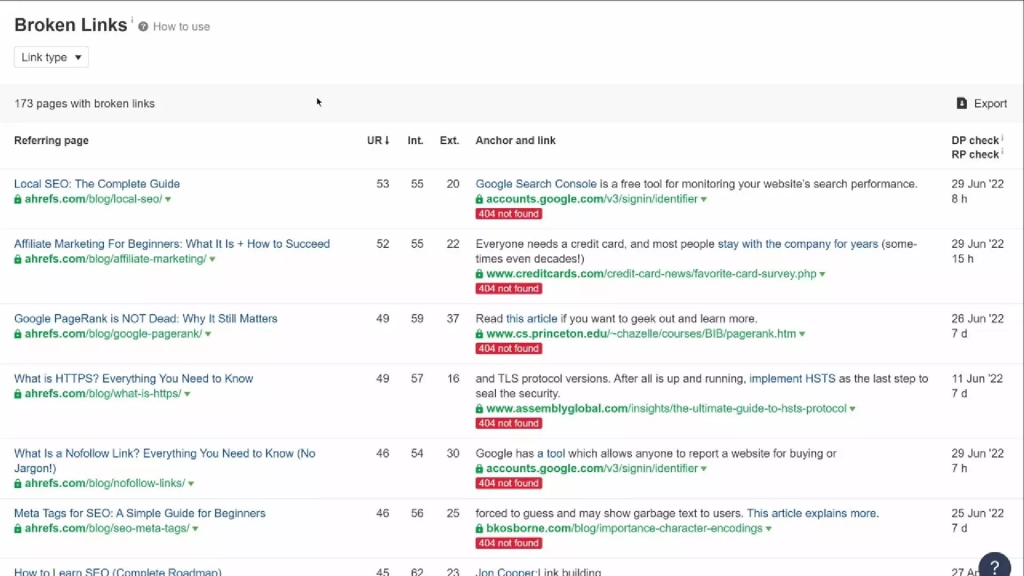Open accounts.google.com link in Local SEO row
This screenshot has height=576, width=1024.
click(592, 199)
